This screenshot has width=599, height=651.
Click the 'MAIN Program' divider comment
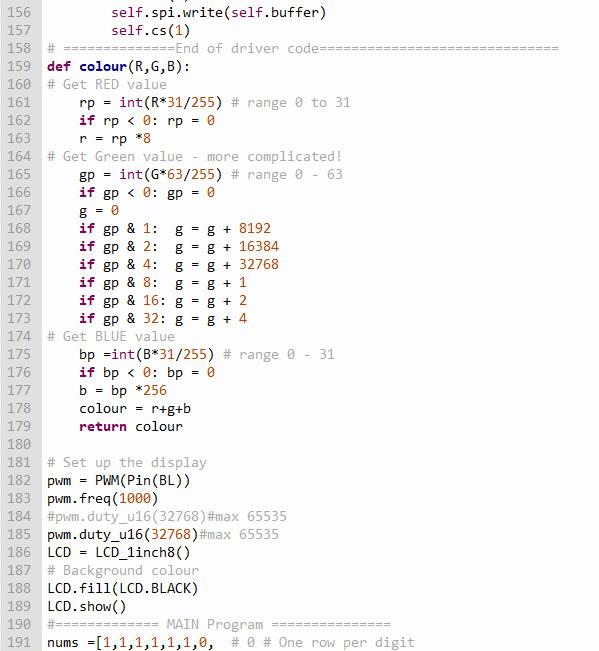tap(219, 624)
